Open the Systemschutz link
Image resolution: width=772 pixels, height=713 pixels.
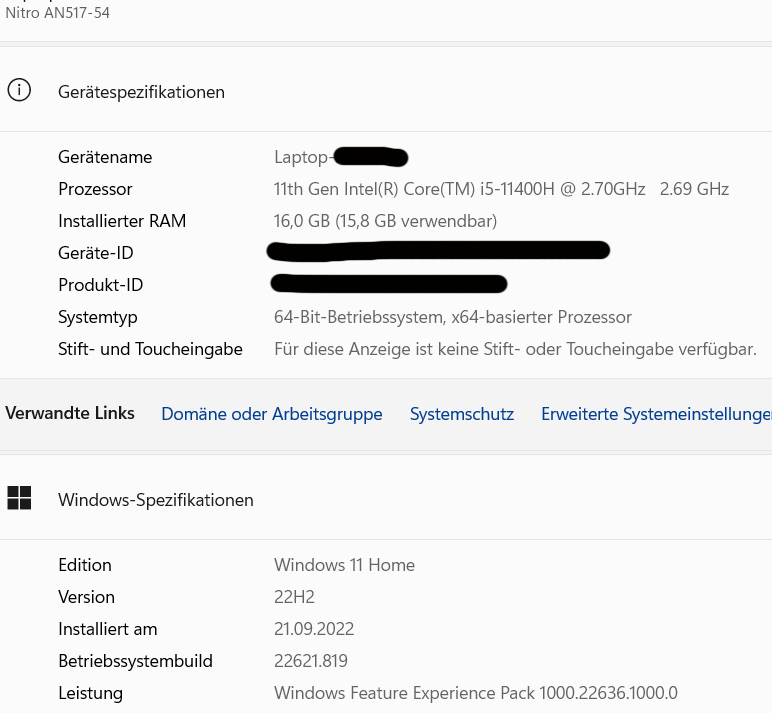click(462, 414)
